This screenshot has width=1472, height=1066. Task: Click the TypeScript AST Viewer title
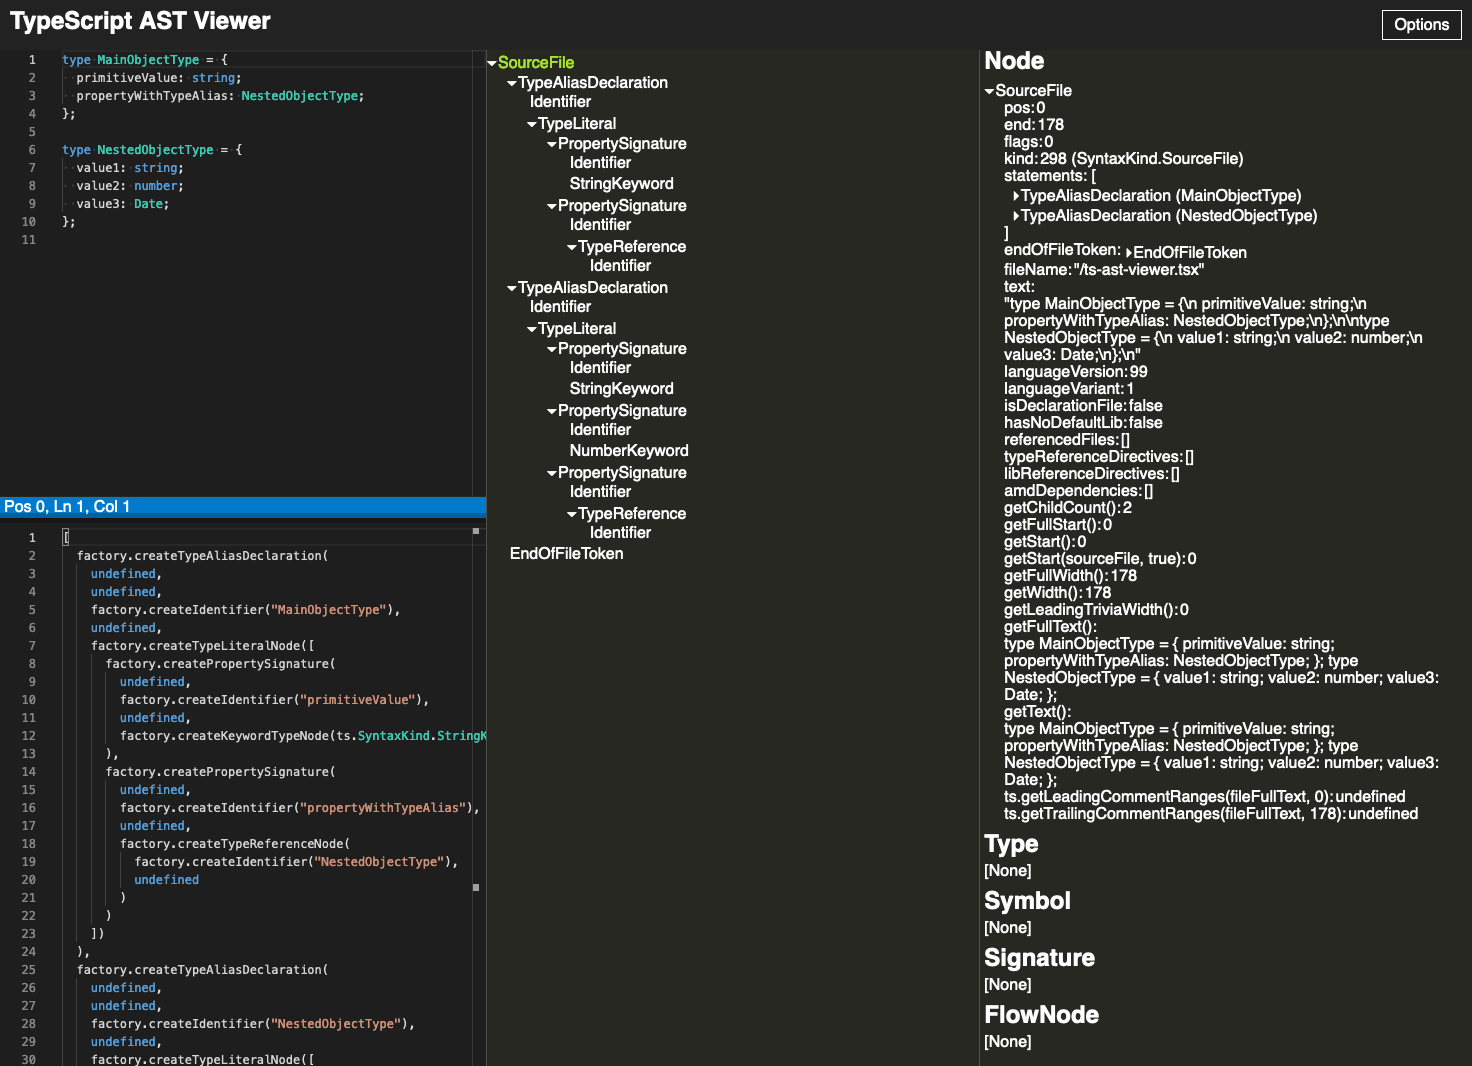[x=140, y=21]
